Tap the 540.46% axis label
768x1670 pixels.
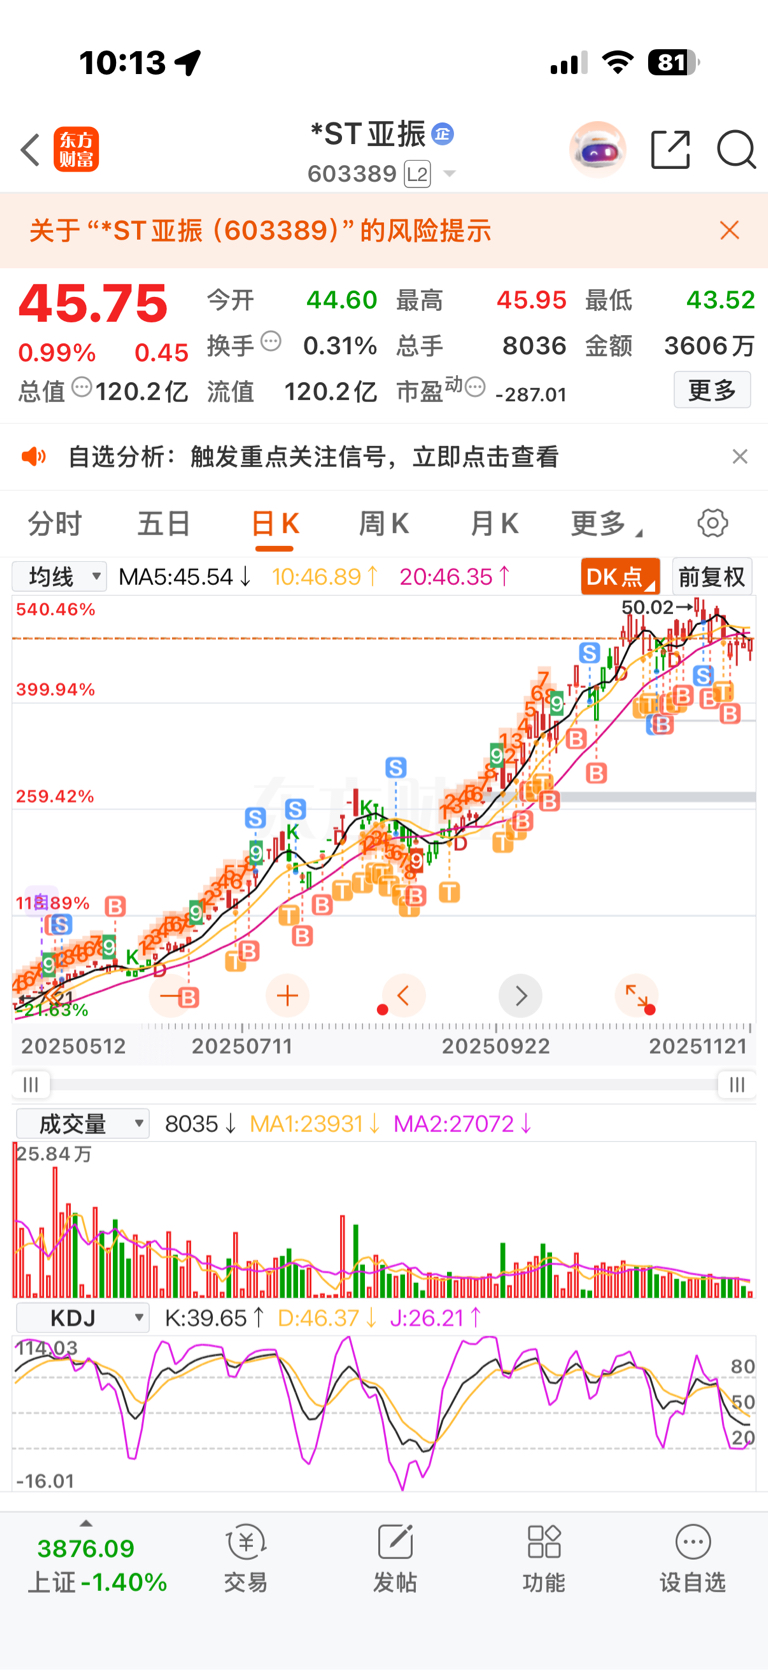tap(55, 609)
